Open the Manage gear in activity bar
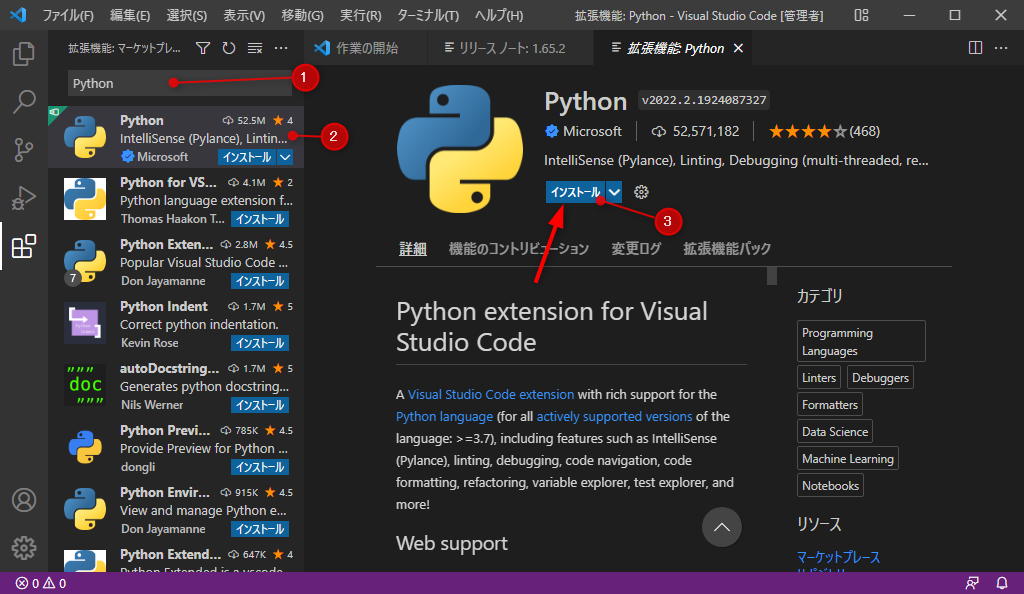The width and height of the screenshot is (1024, 594). click(24, 548)
